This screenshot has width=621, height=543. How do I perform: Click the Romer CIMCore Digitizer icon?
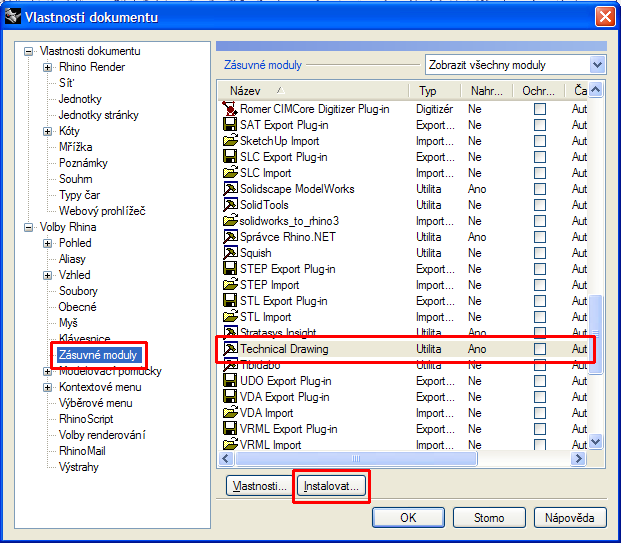pos(230,109)
